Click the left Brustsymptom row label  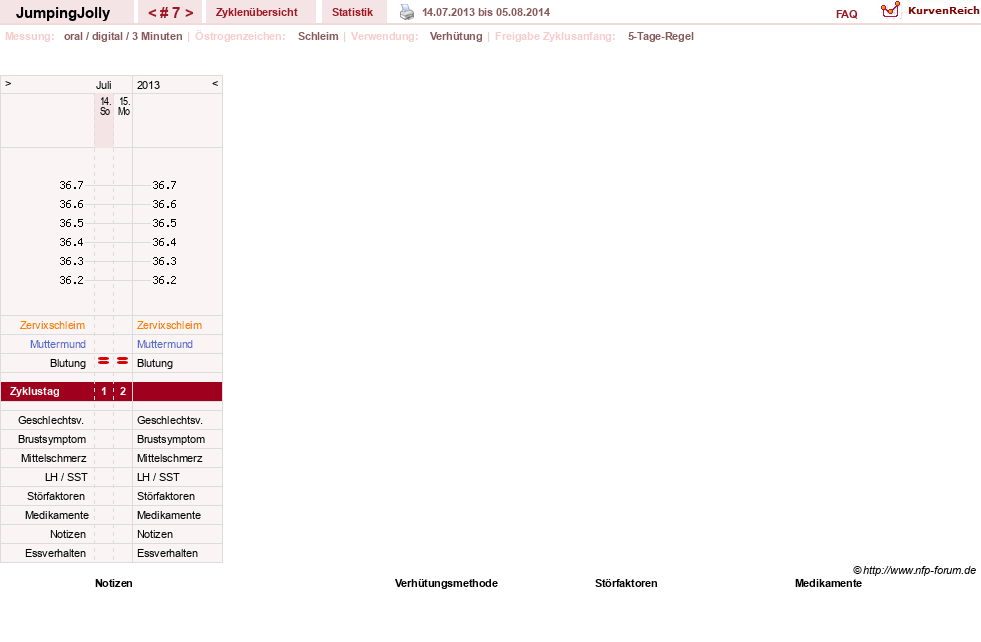52,439
